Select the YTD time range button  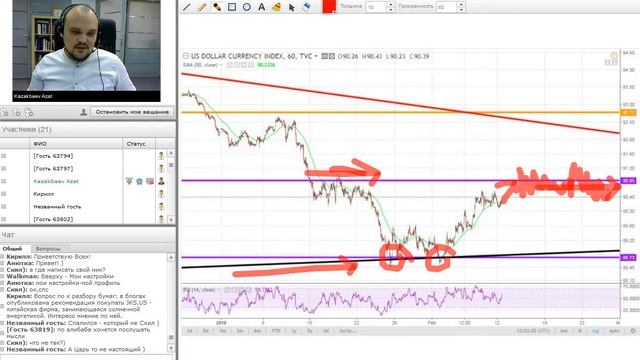[276, 331]
